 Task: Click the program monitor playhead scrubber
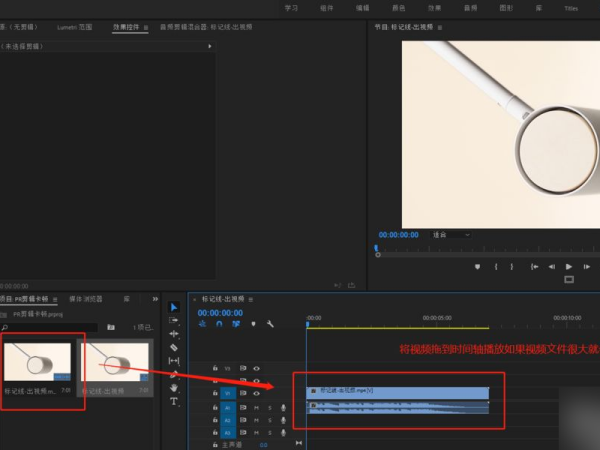[377, 248]
